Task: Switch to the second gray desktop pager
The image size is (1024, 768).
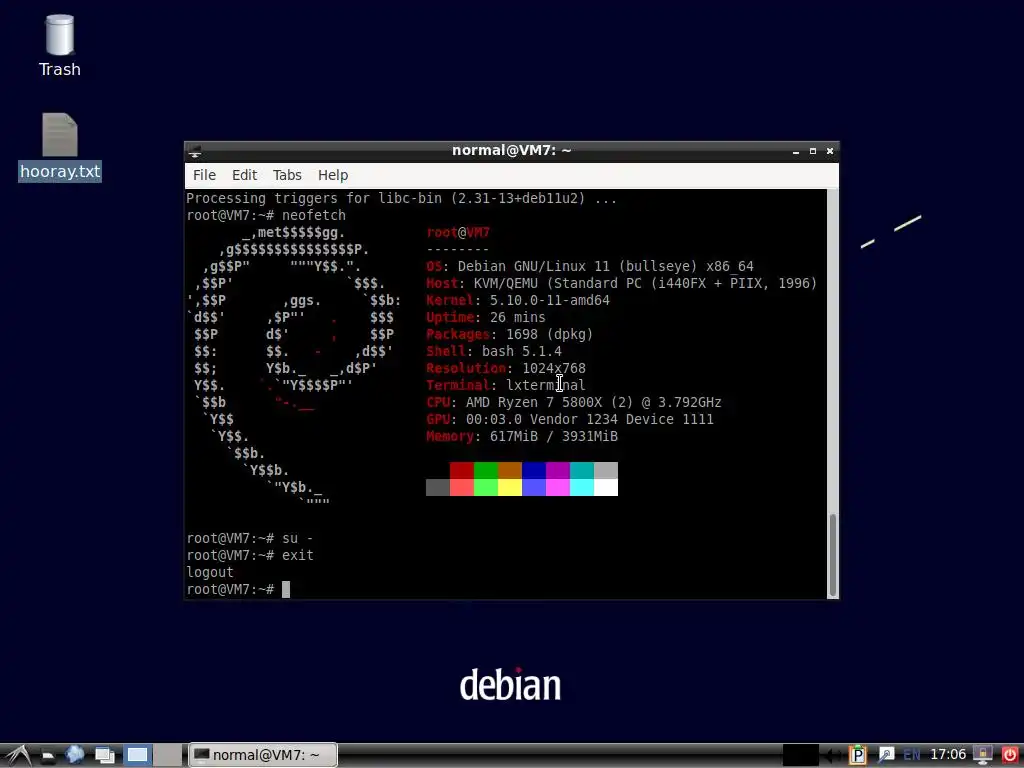Action: coord(167,755)
